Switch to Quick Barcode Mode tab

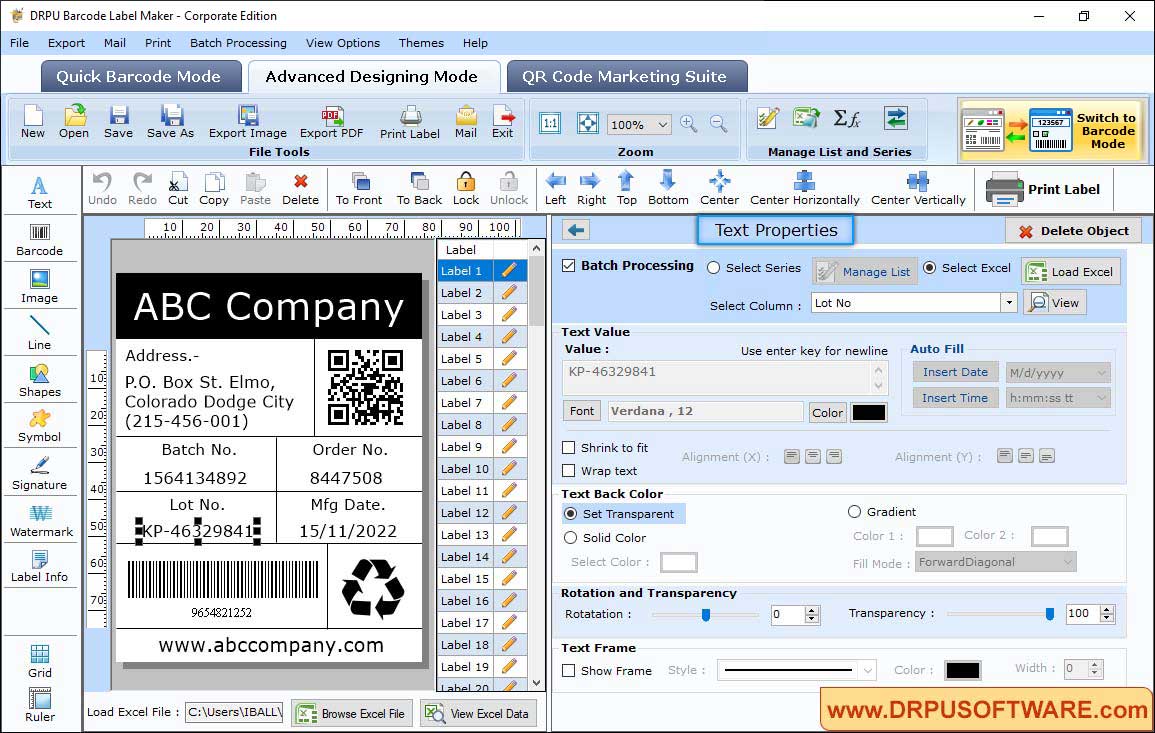pos(141,77)
